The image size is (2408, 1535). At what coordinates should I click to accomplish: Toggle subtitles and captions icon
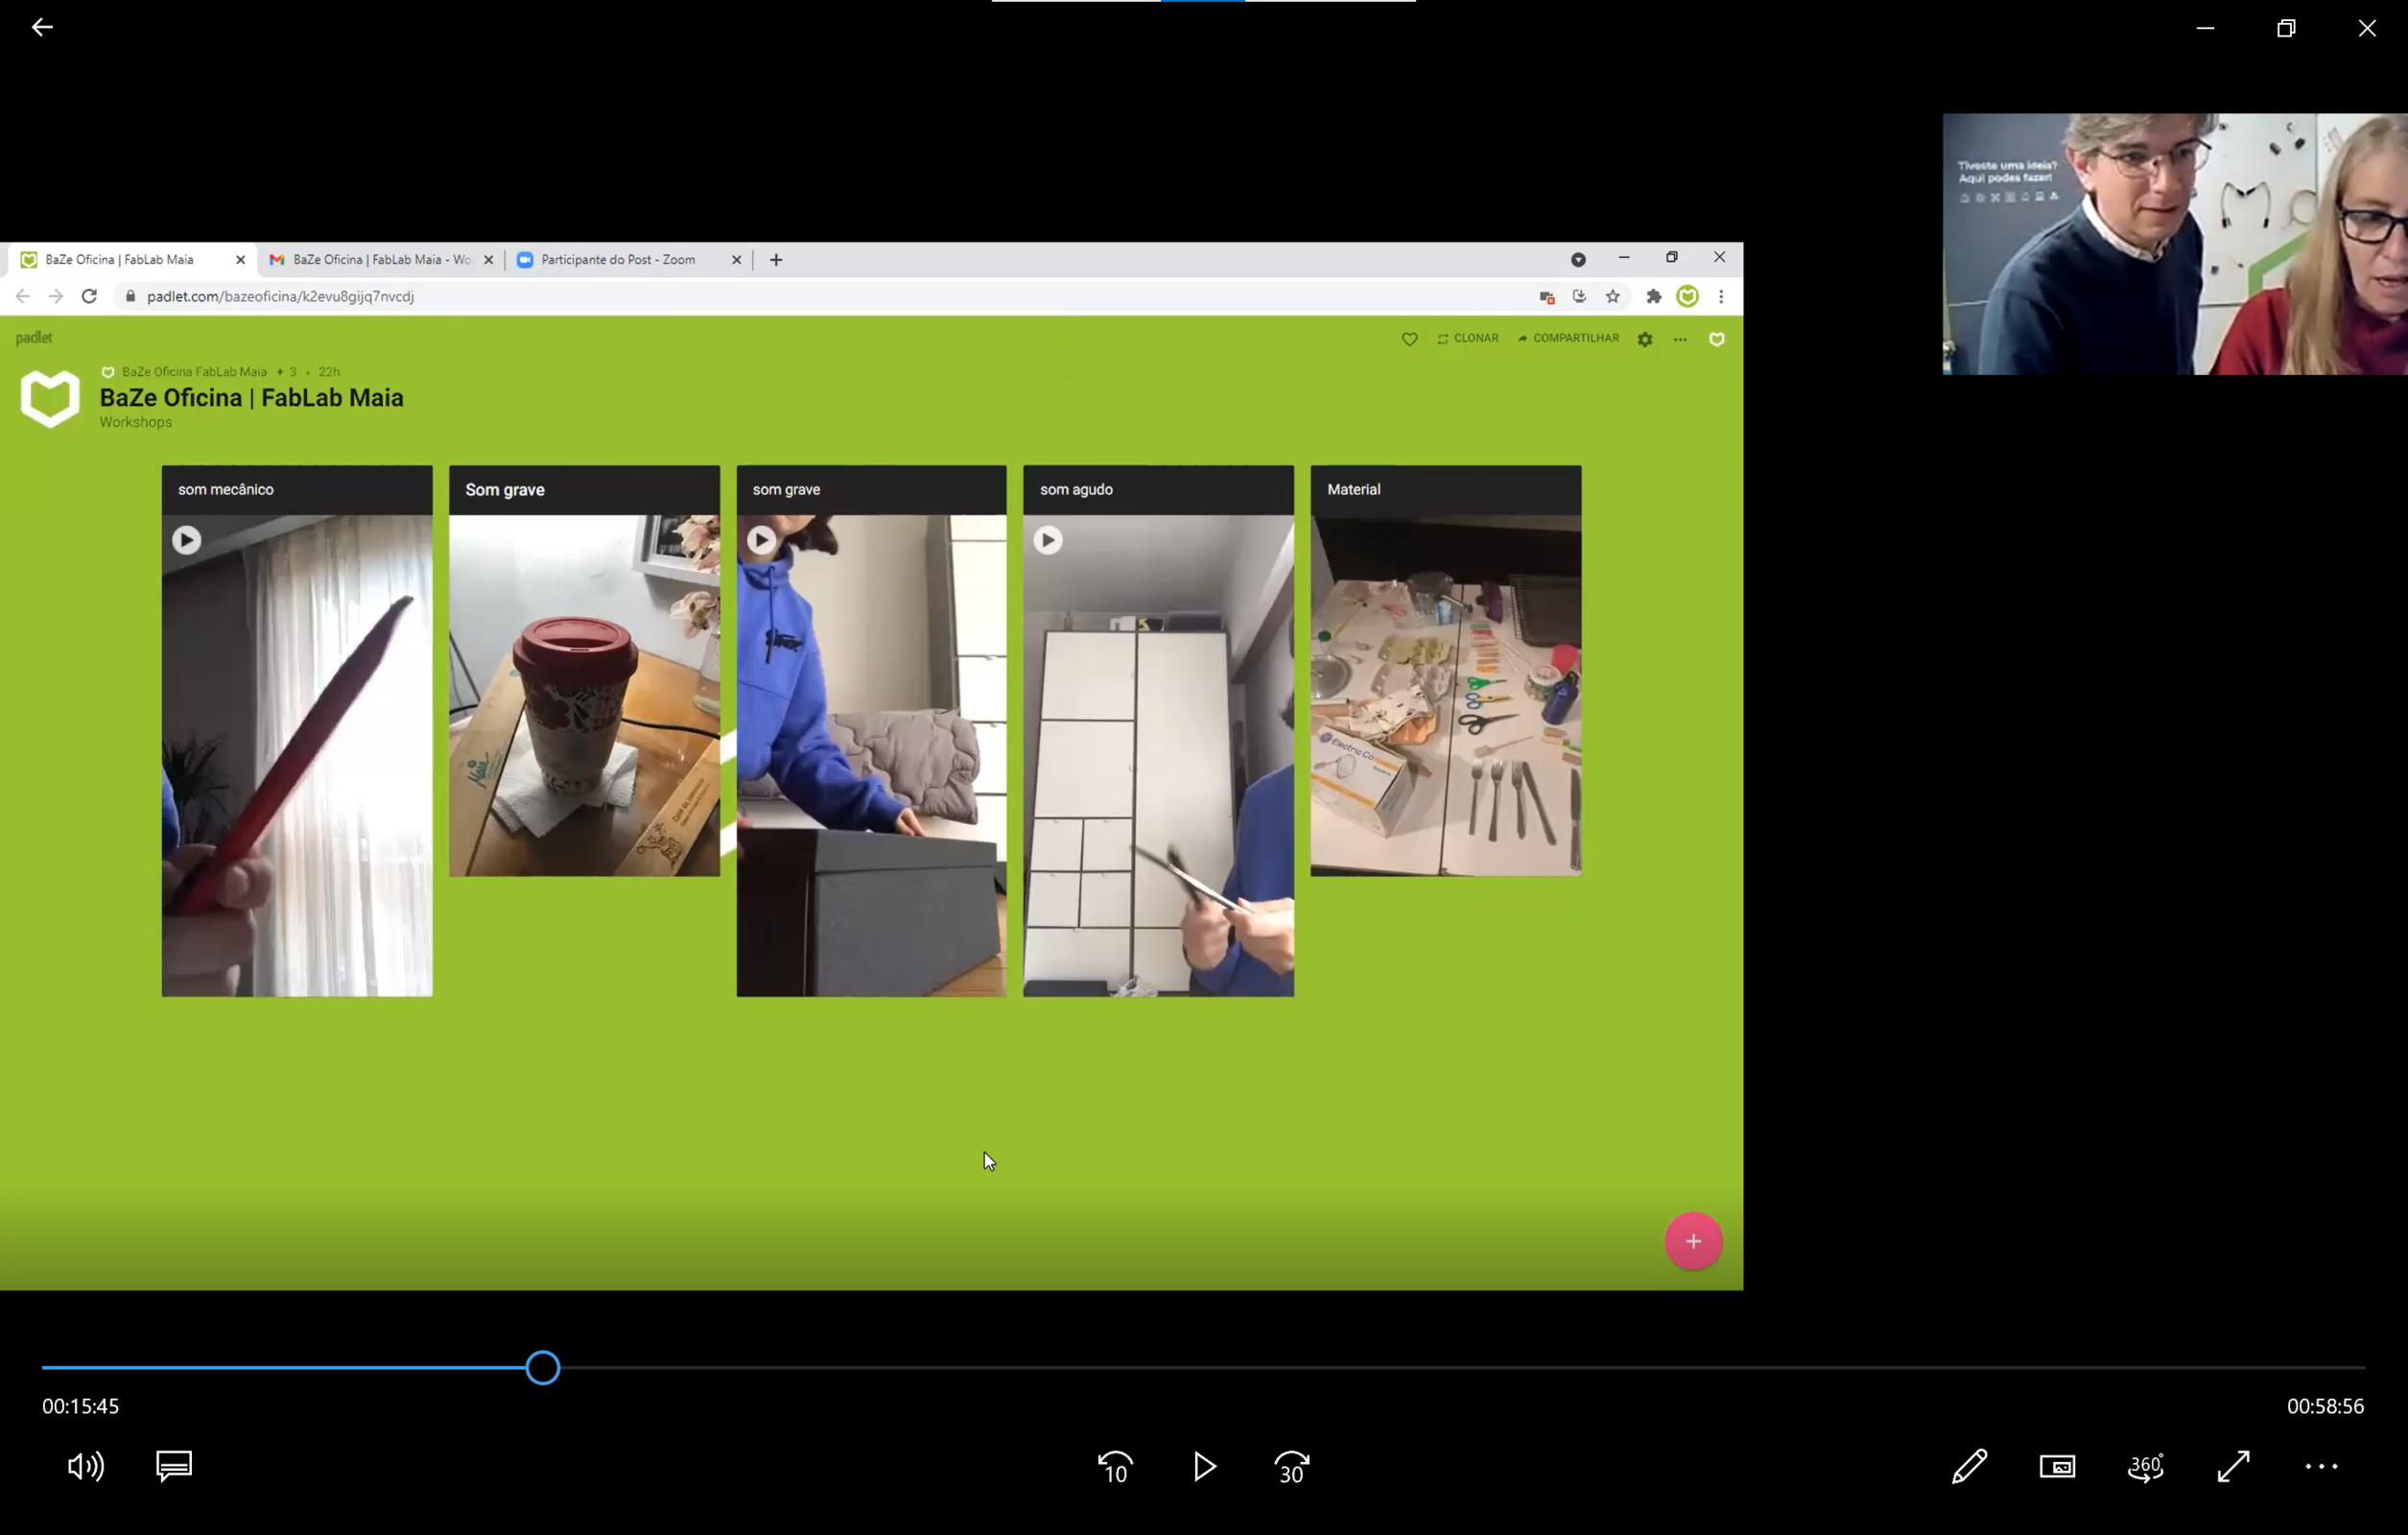tap(174, 1466)
